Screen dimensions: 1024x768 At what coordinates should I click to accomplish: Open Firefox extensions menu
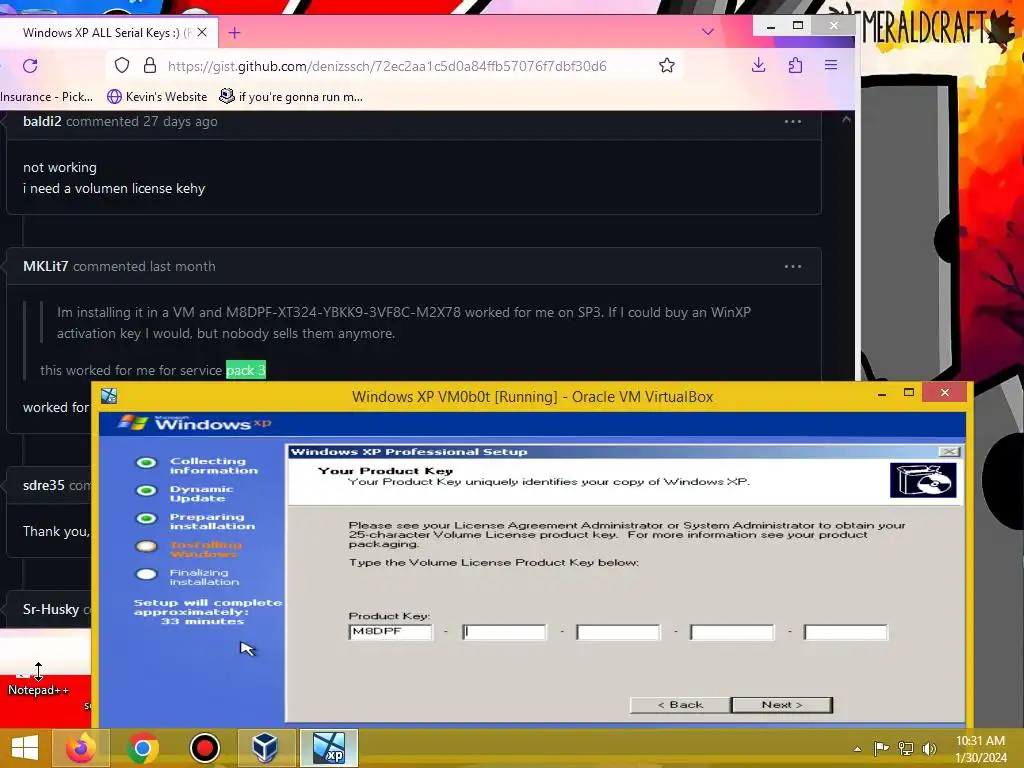click(x=795, y=65)
